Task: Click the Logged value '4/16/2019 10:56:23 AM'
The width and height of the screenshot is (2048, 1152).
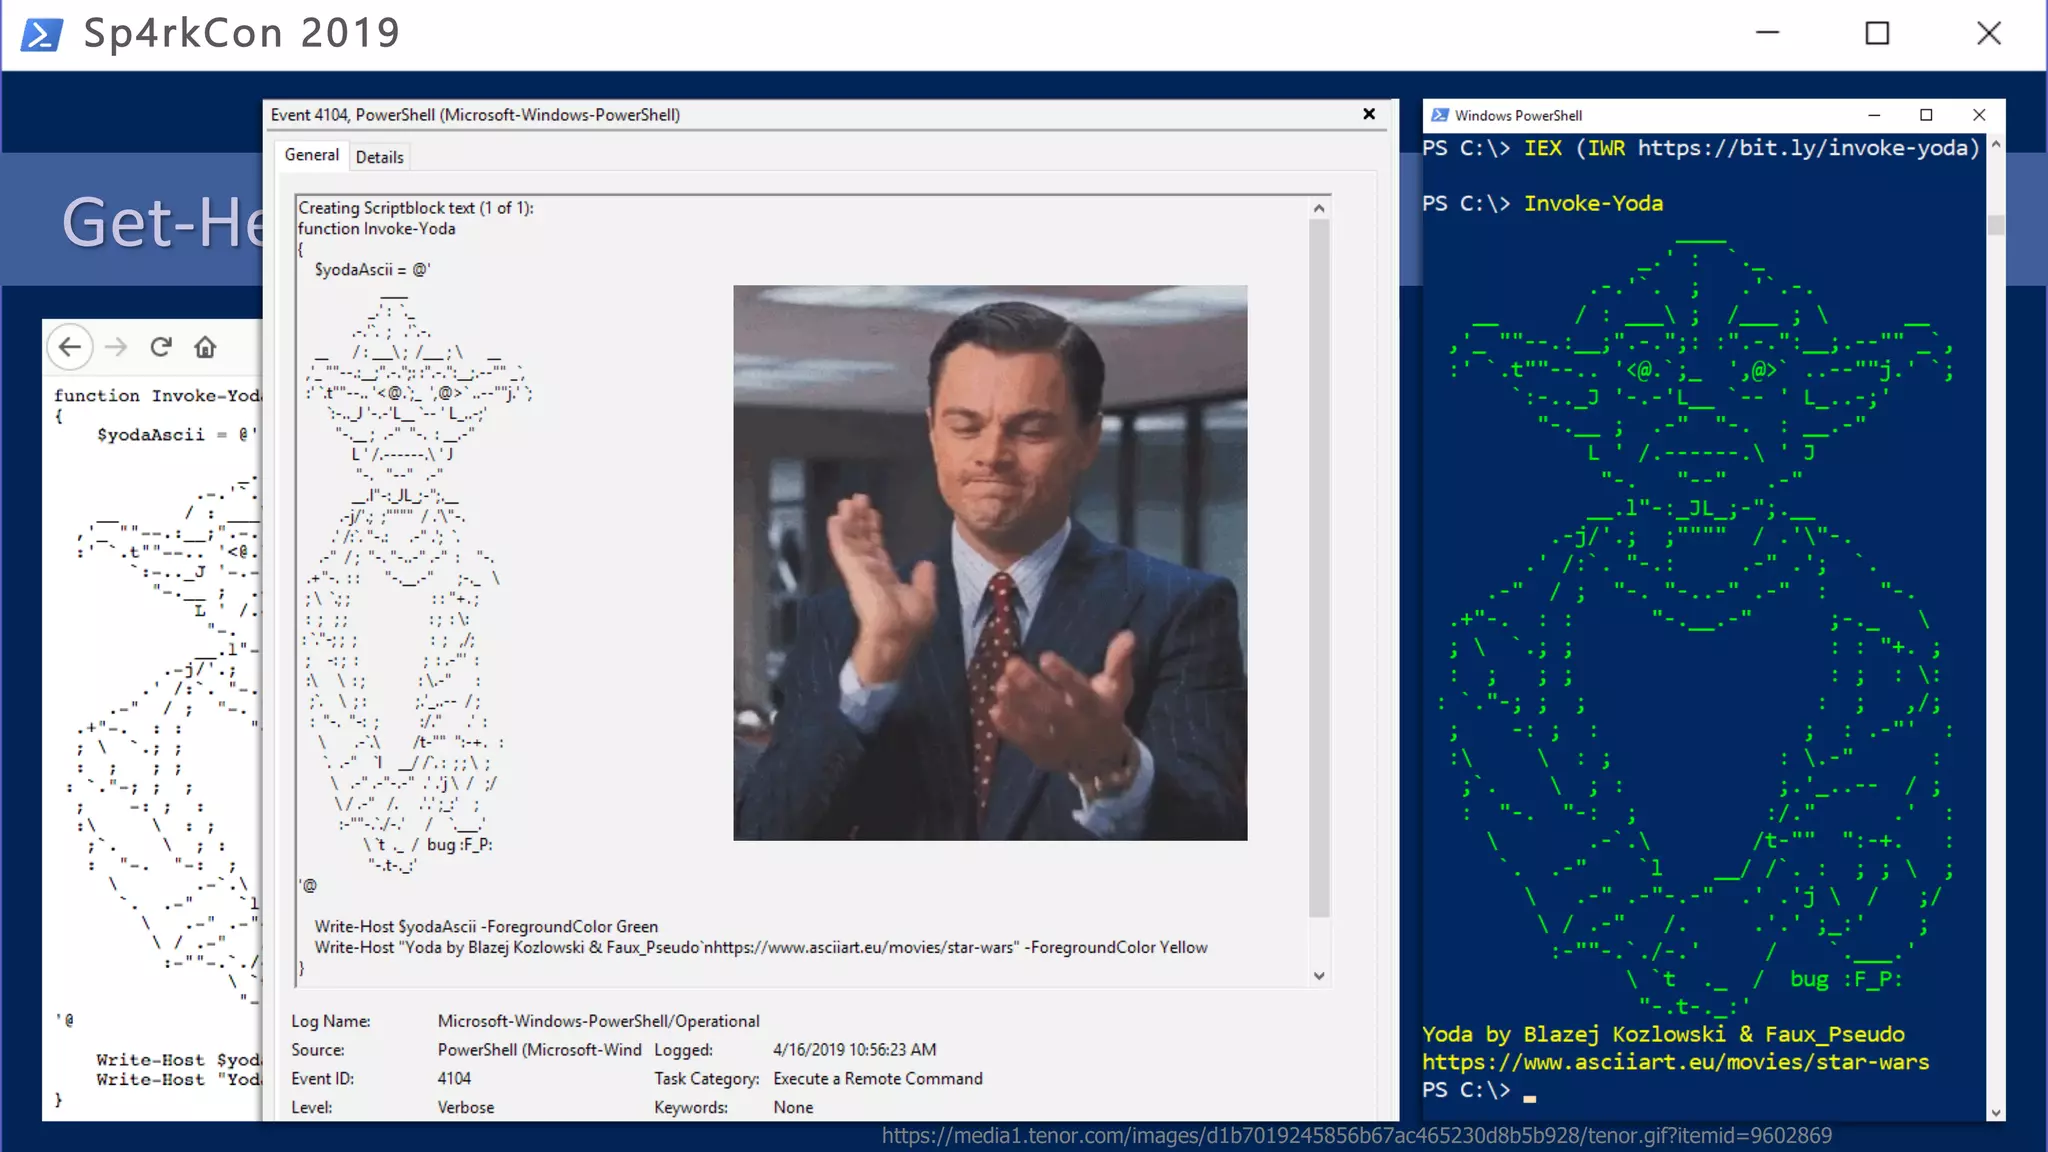Action: click(855, 1050)
